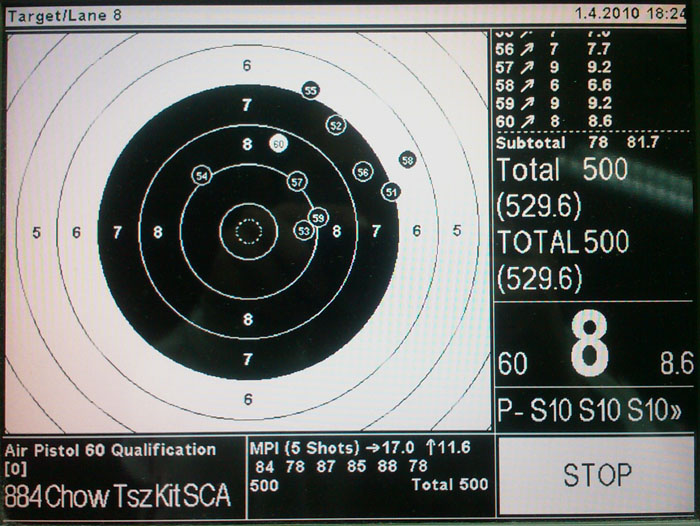
Task: Click the P- S10 S10 S10 series bar
Action: 589,409
